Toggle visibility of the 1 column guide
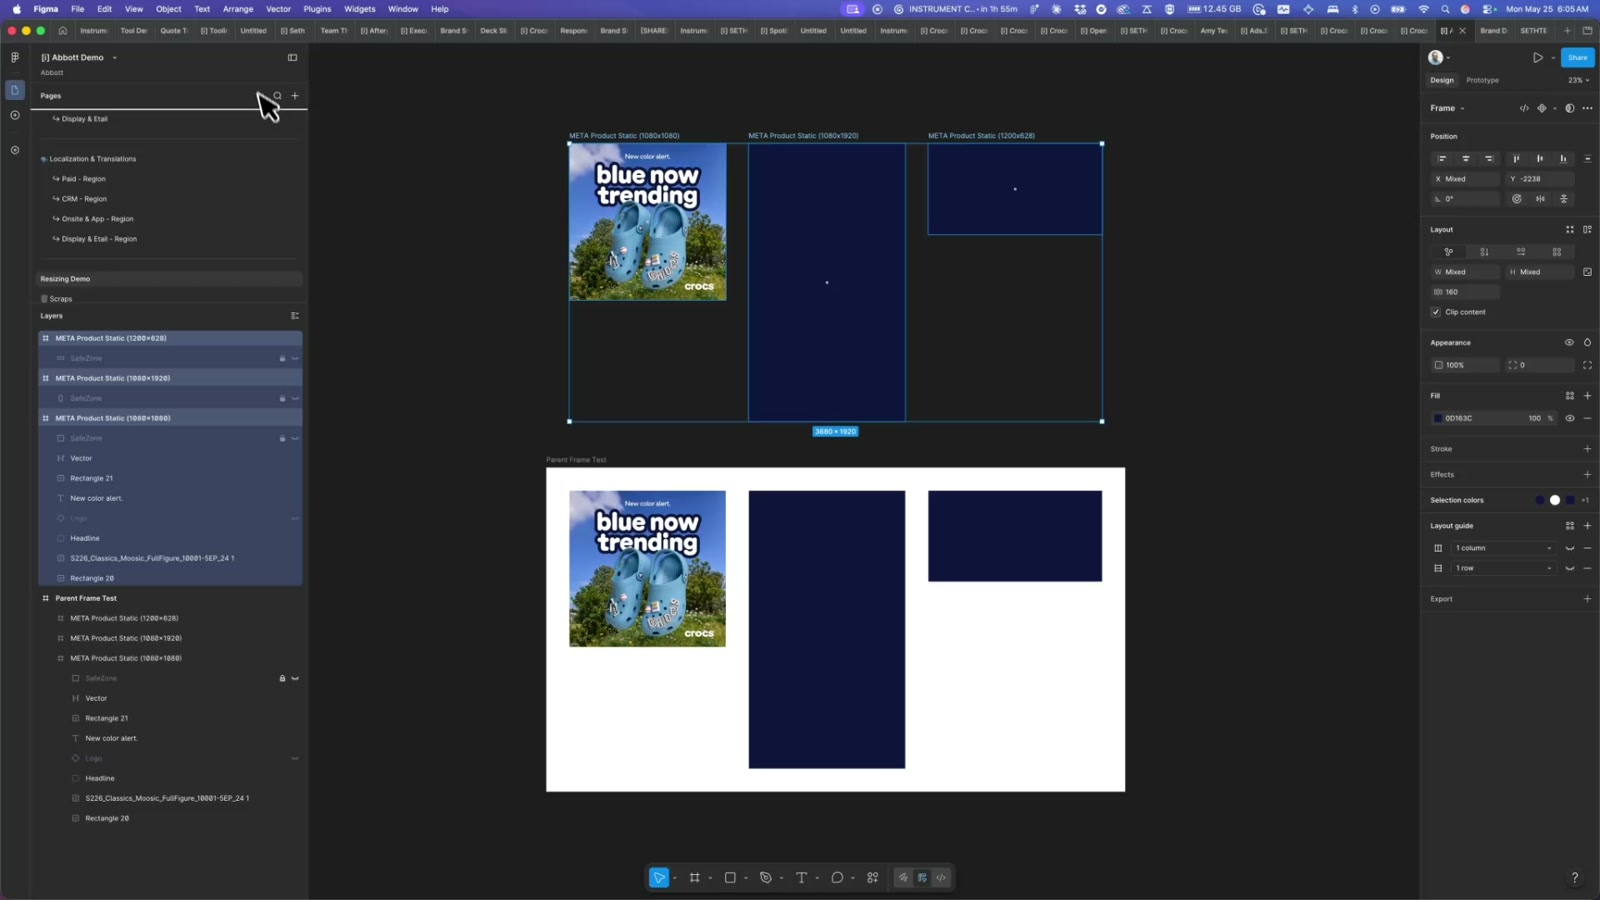This screenshot has width=1600, height=900. click(x=1570, y=548)
